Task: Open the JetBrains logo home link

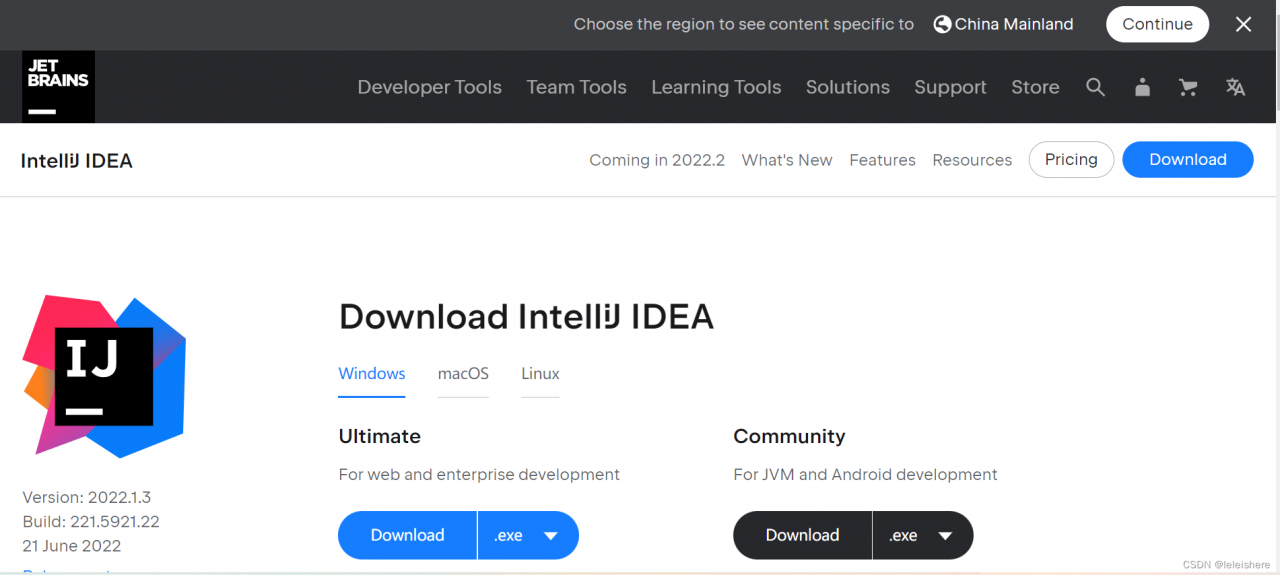Action: point(58,87)
